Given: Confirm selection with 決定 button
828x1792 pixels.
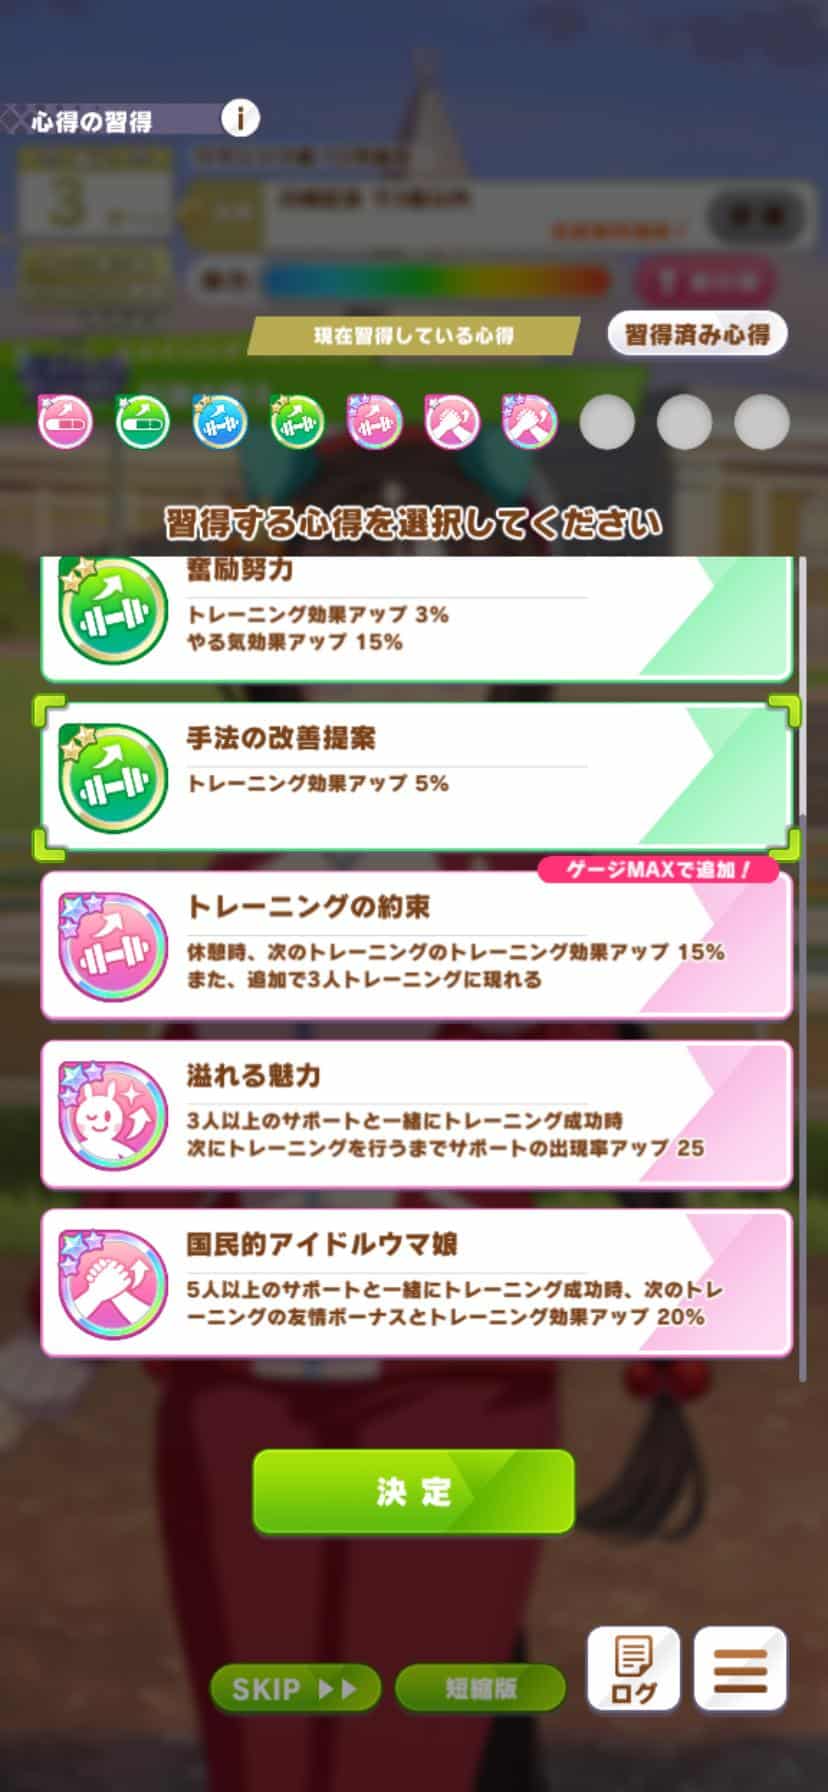Looking at the screenshot, I should click(x=414, y=1492).
